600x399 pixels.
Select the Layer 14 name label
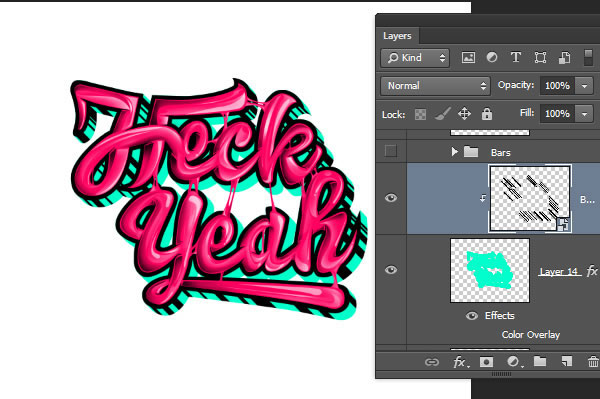click(559, 272)
